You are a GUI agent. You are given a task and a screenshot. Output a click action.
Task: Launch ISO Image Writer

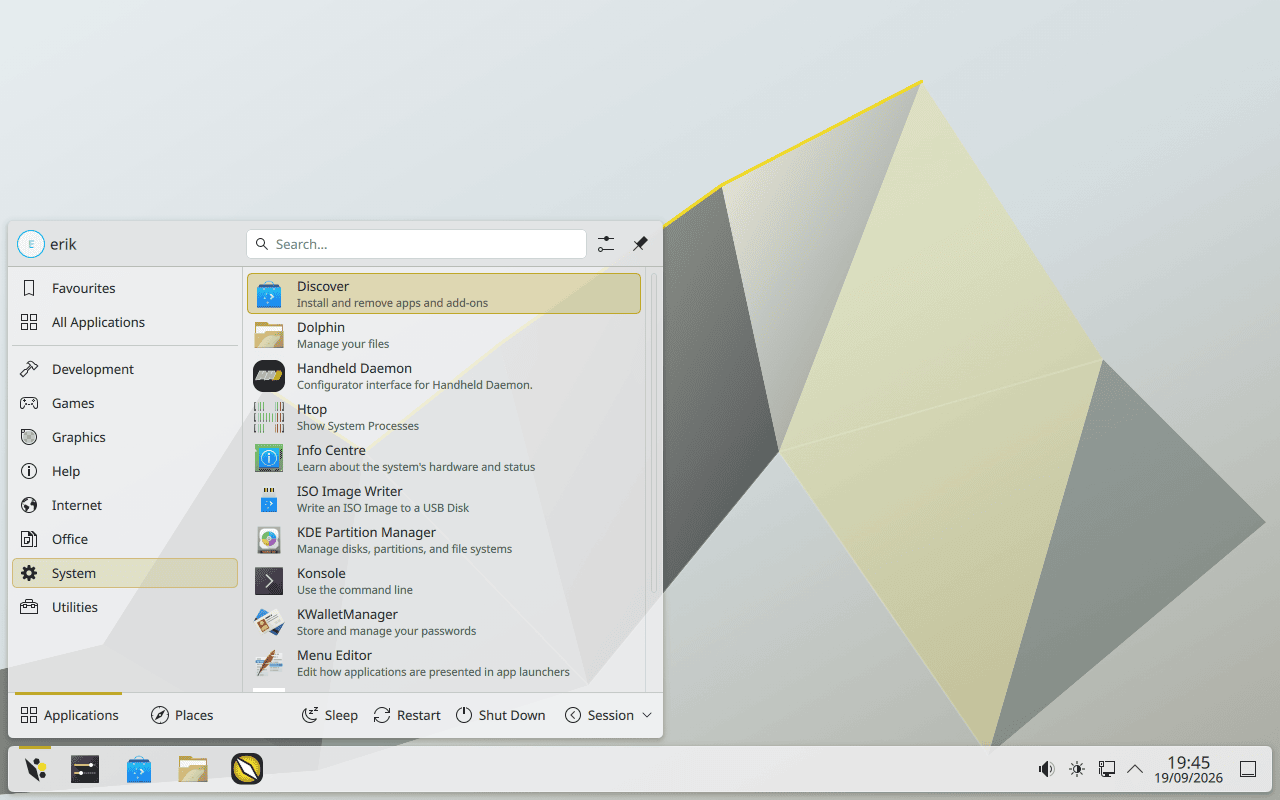click(x=444, y=499)
